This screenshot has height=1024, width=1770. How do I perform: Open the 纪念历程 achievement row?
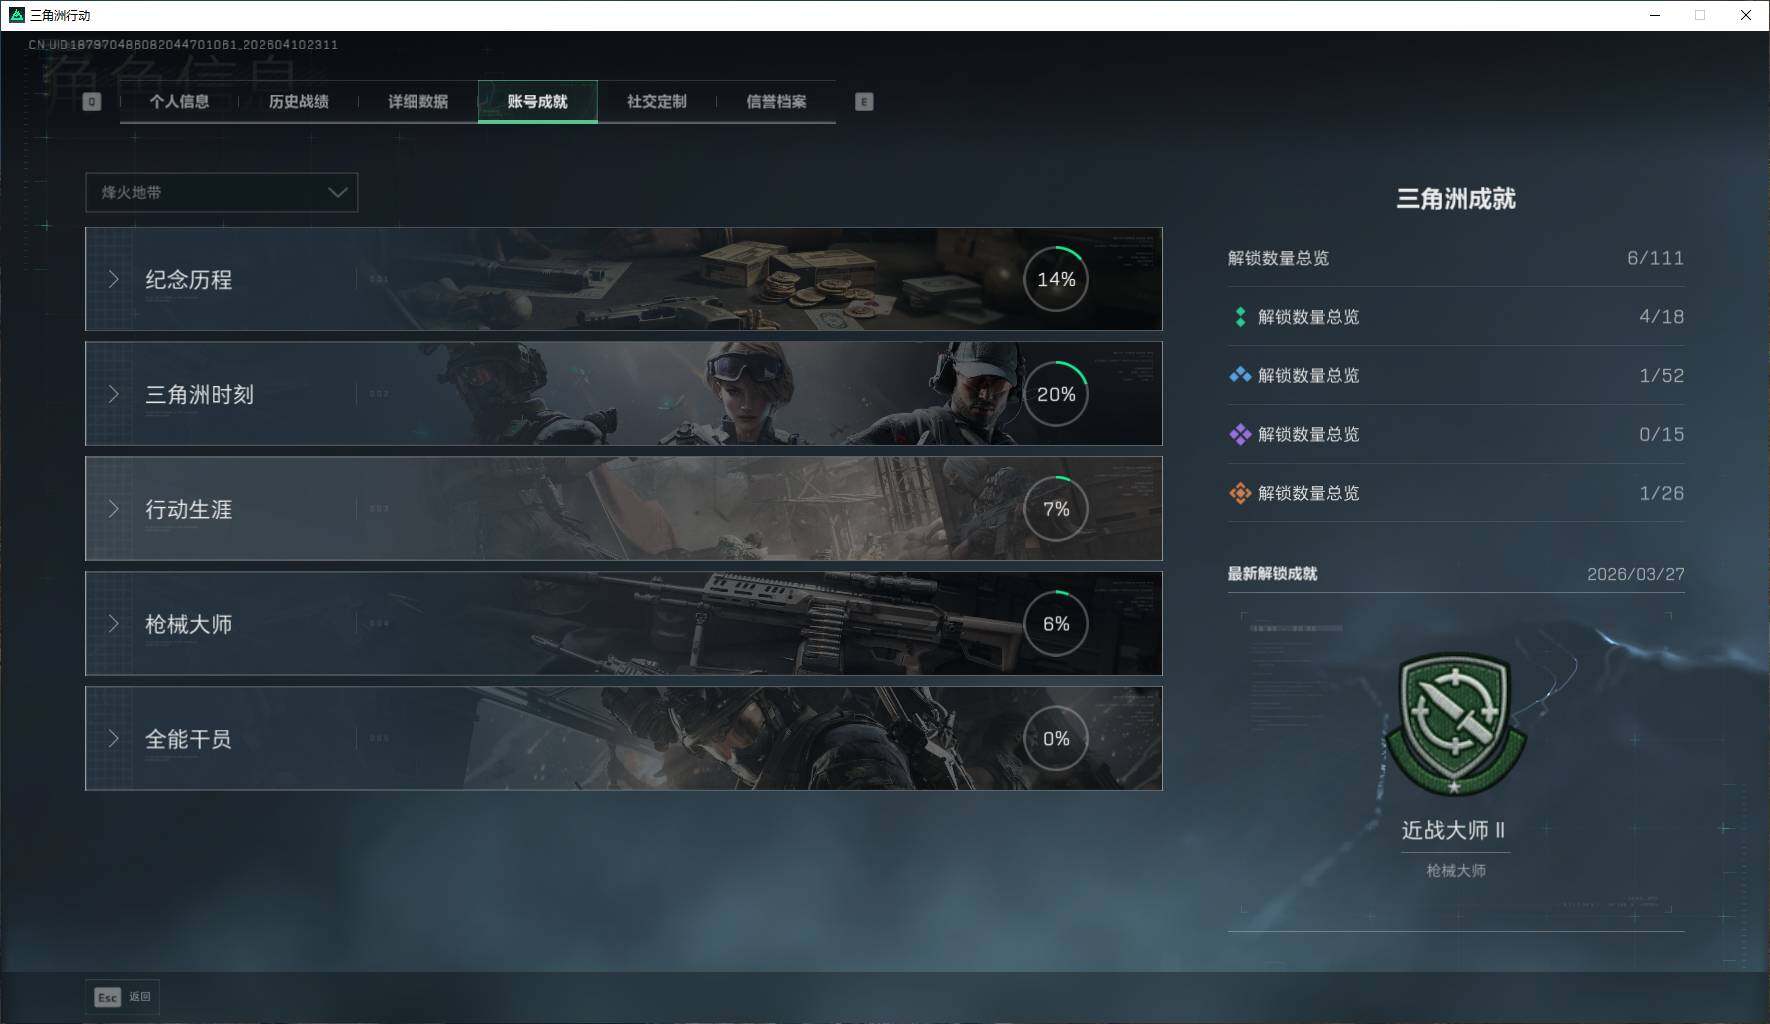(x=624, y=279)
